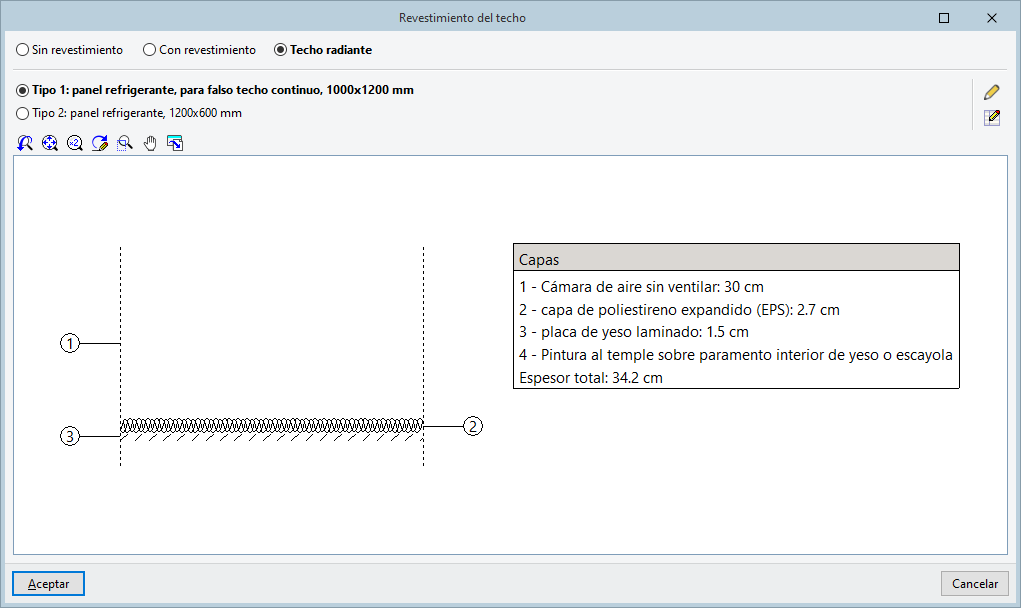Click the 'Cámara de aire sin ventilar: 30 cm' row

coord(641,287)
